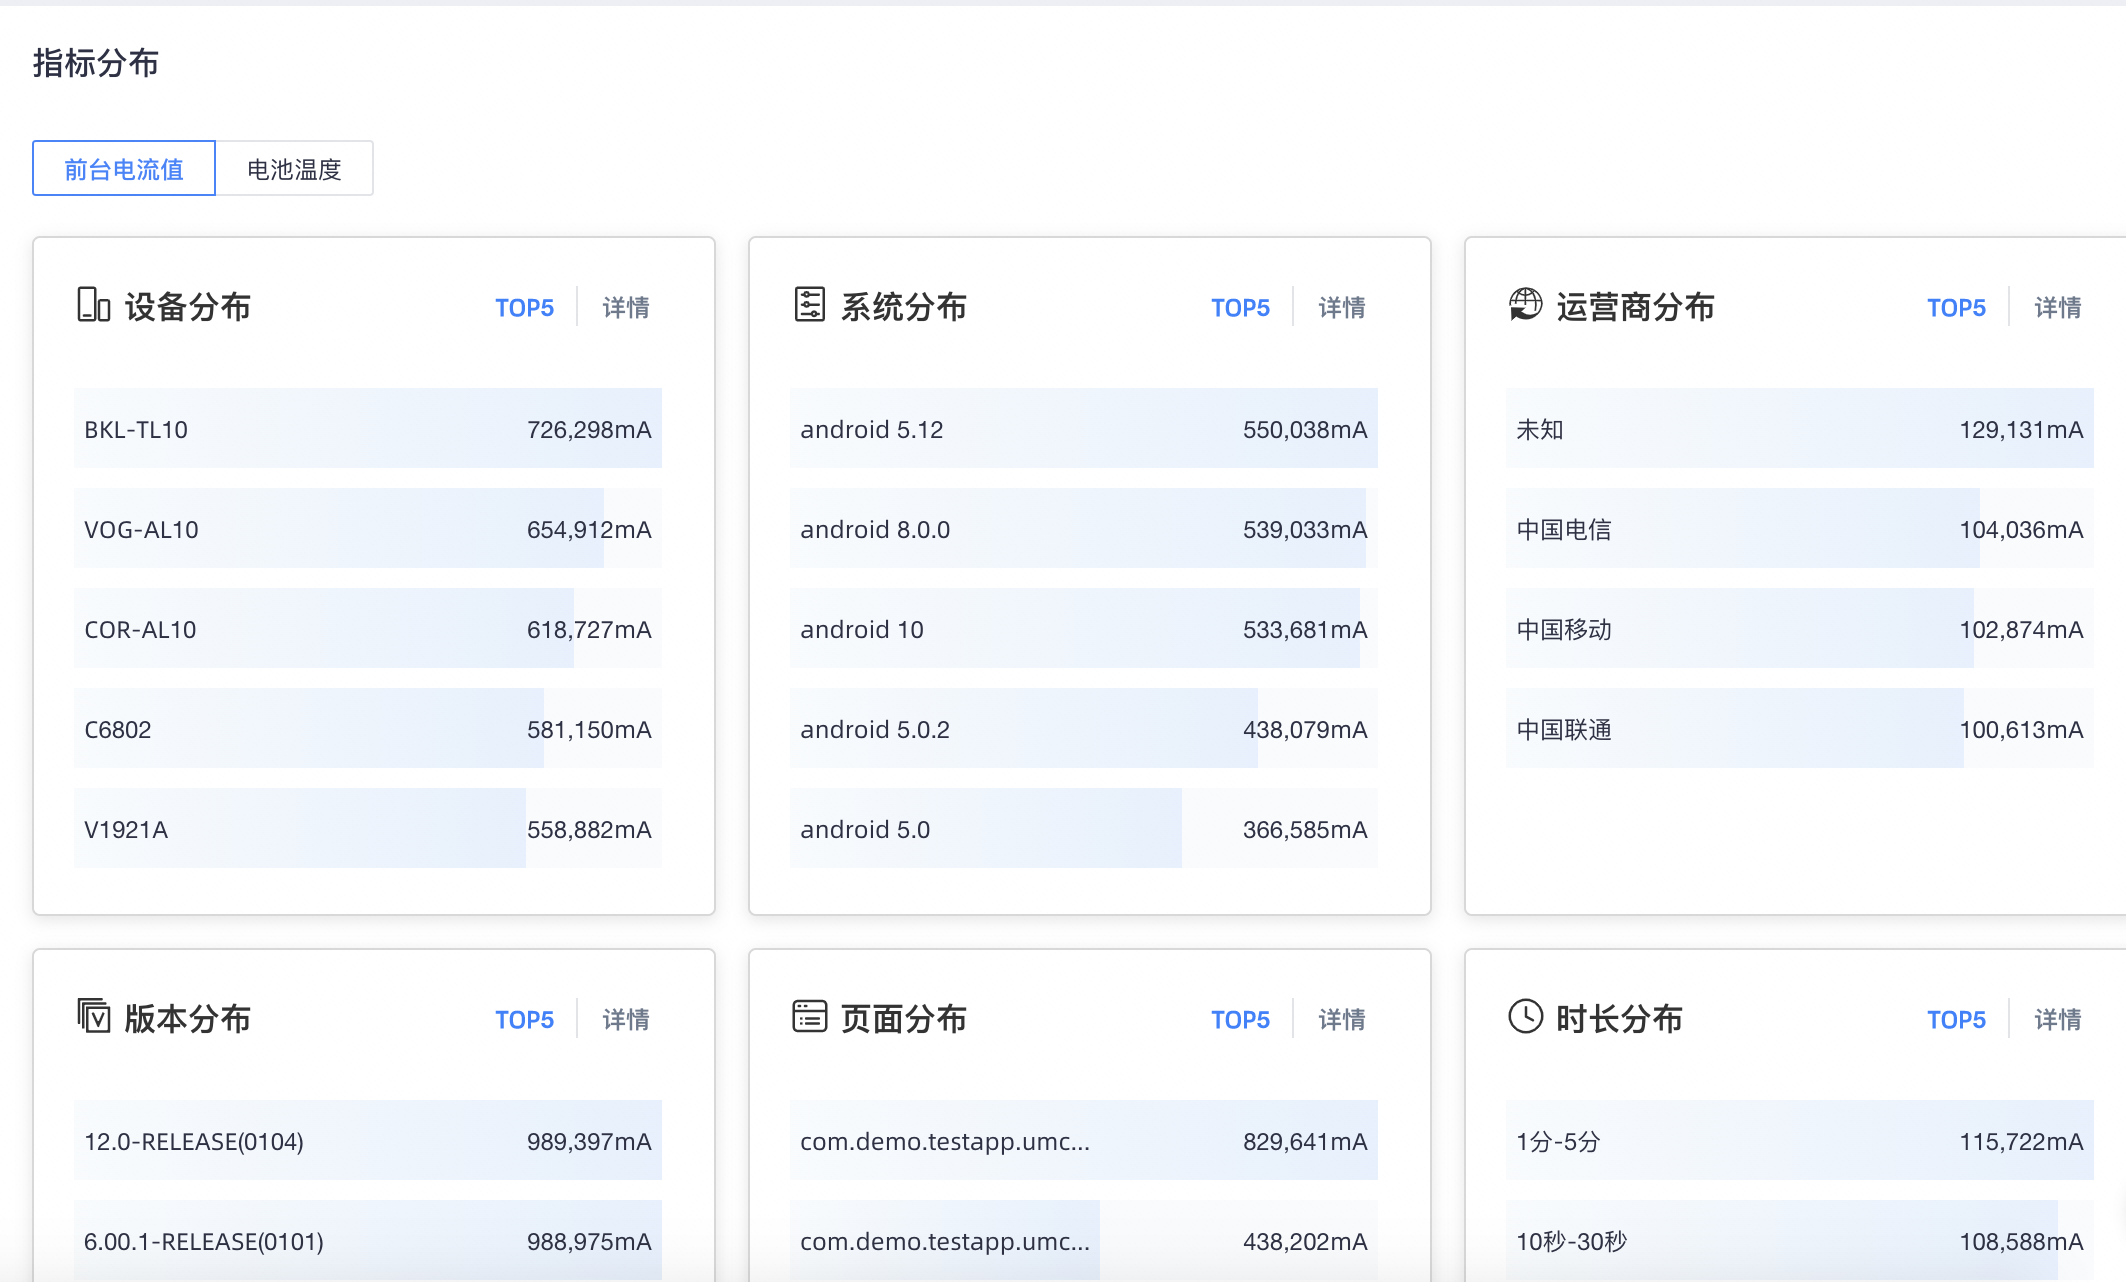2126x1282 pixels.
Task: Open 详情 in 时长分布 card
Action: click(x=2058, y=1019)
